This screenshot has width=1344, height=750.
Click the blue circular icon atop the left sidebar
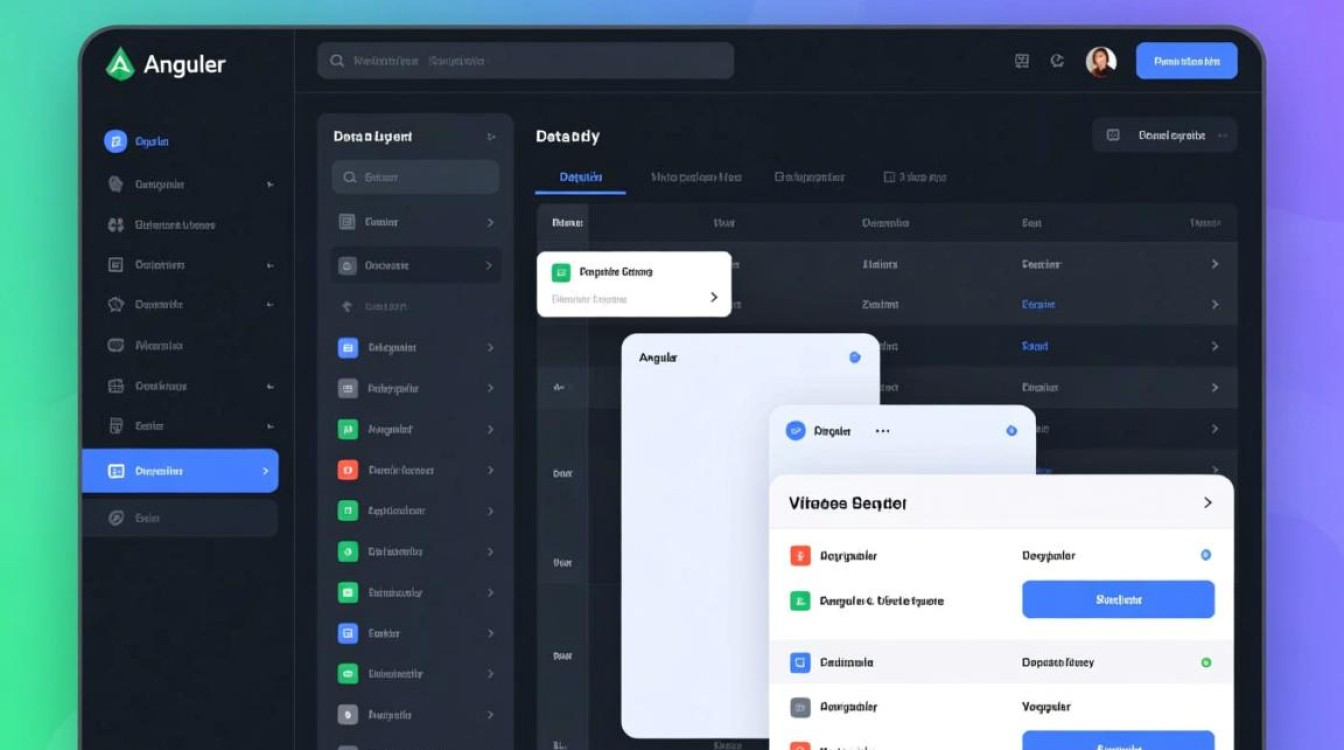(115, 142)
